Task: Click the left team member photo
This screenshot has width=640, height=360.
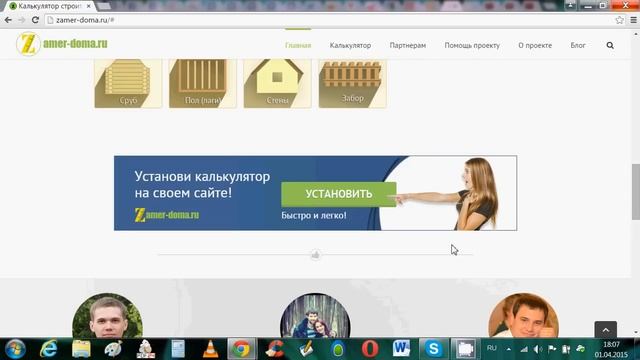Action: 108,316
